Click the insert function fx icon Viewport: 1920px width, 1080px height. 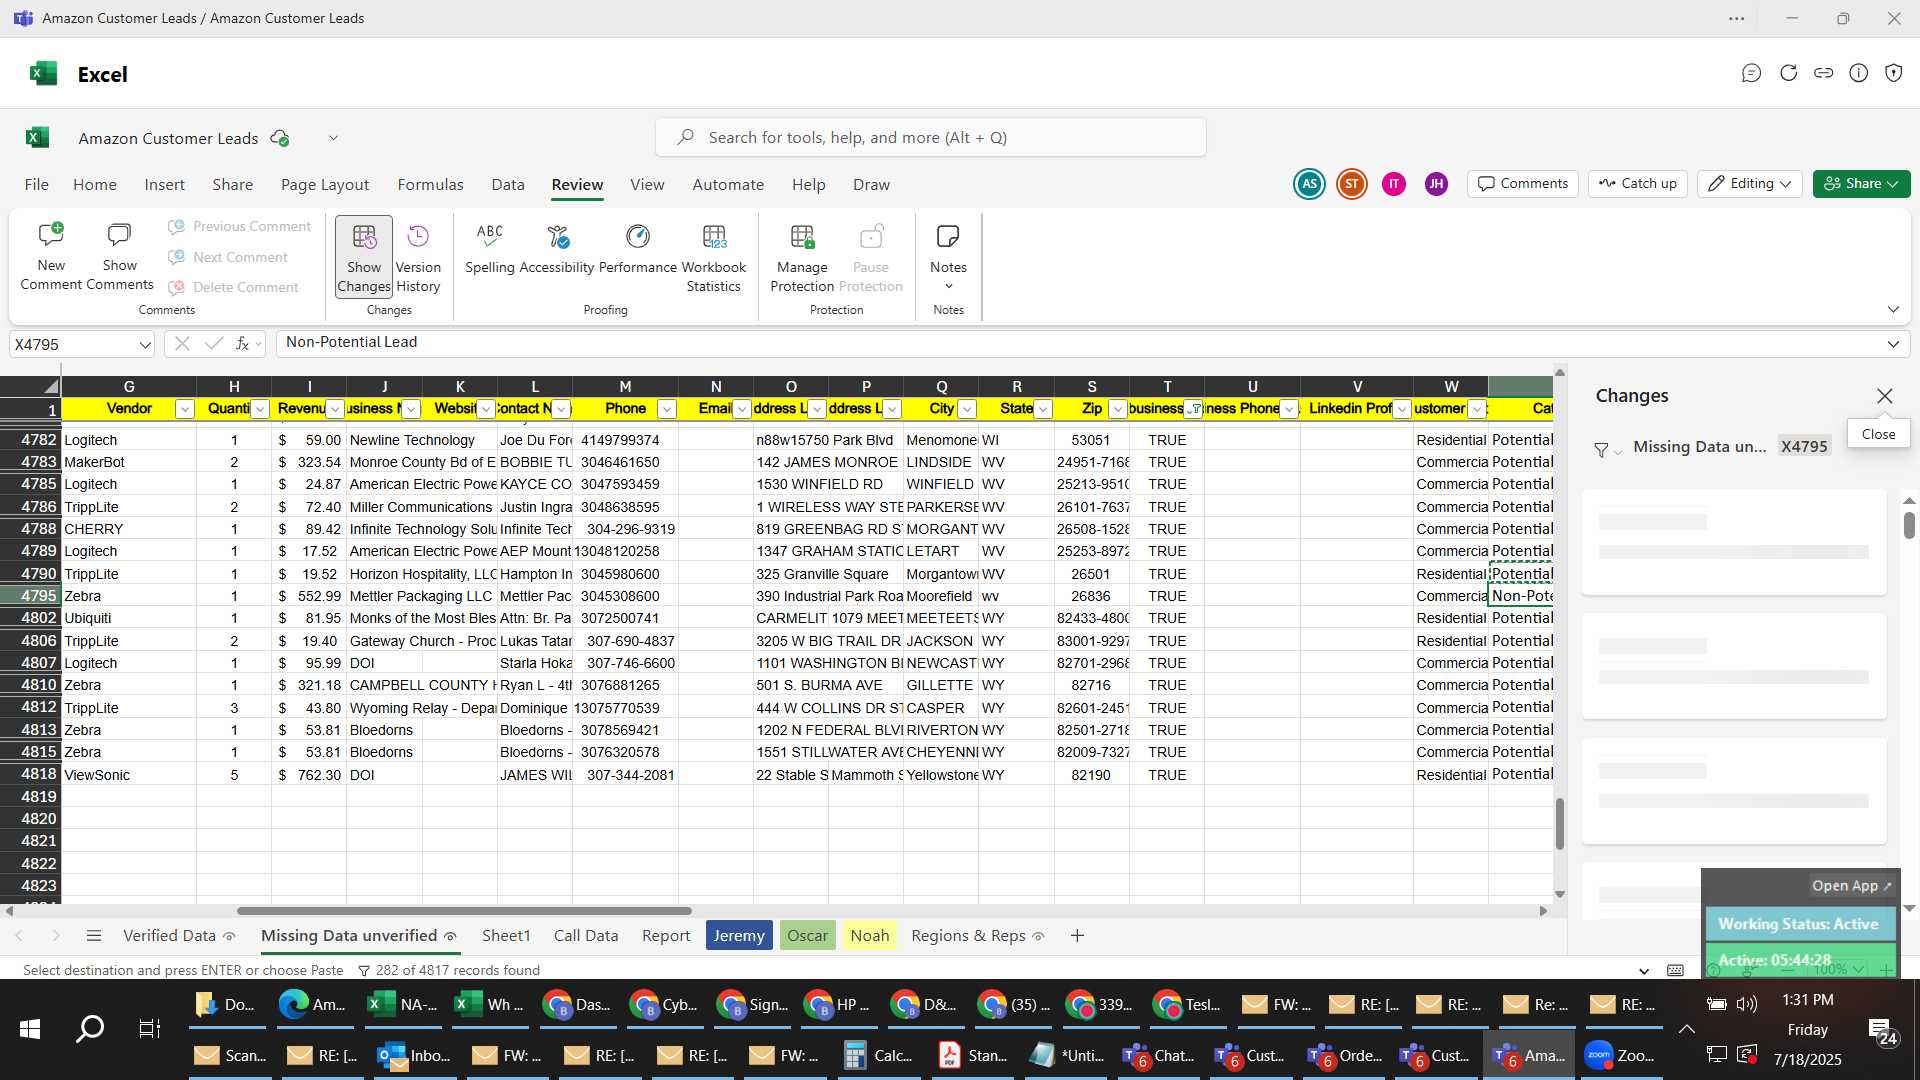[242, 344]
